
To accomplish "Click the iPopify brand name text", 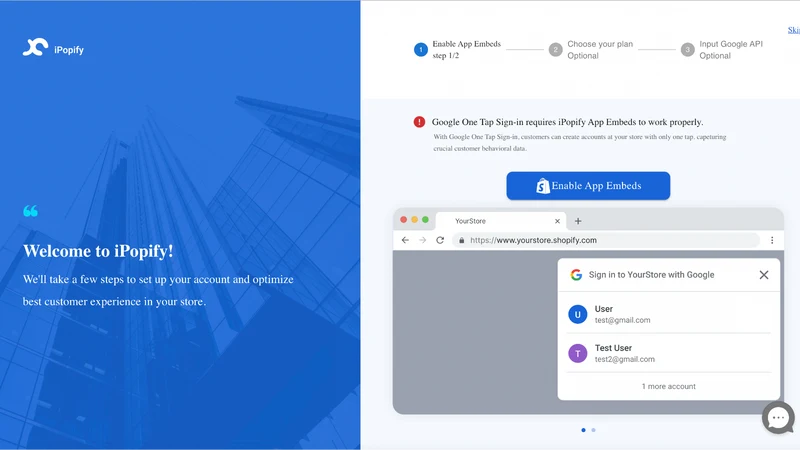I will 69,50.
